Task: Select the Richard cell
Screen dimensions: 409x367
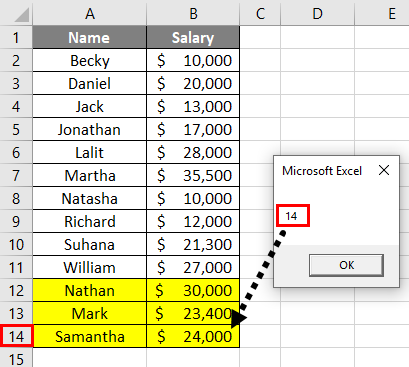Action: pyautogui.click(x=89, y=221)
